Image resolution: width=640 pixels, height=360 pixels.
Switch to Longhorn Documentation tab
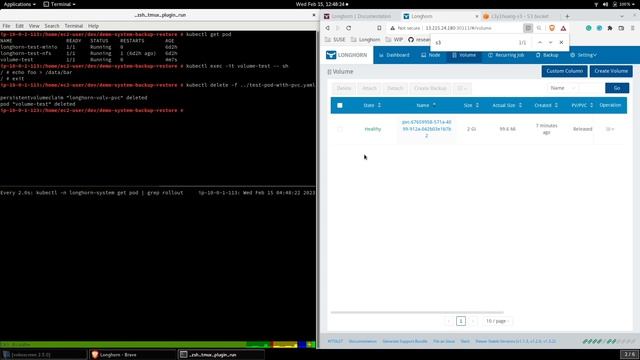[x=358, y=16]
